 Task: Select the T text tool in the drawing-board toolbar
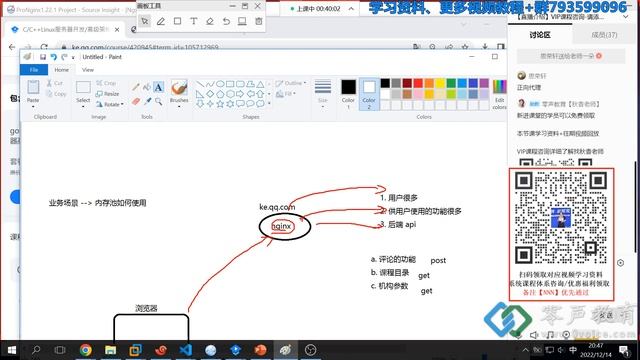(193, 21)
